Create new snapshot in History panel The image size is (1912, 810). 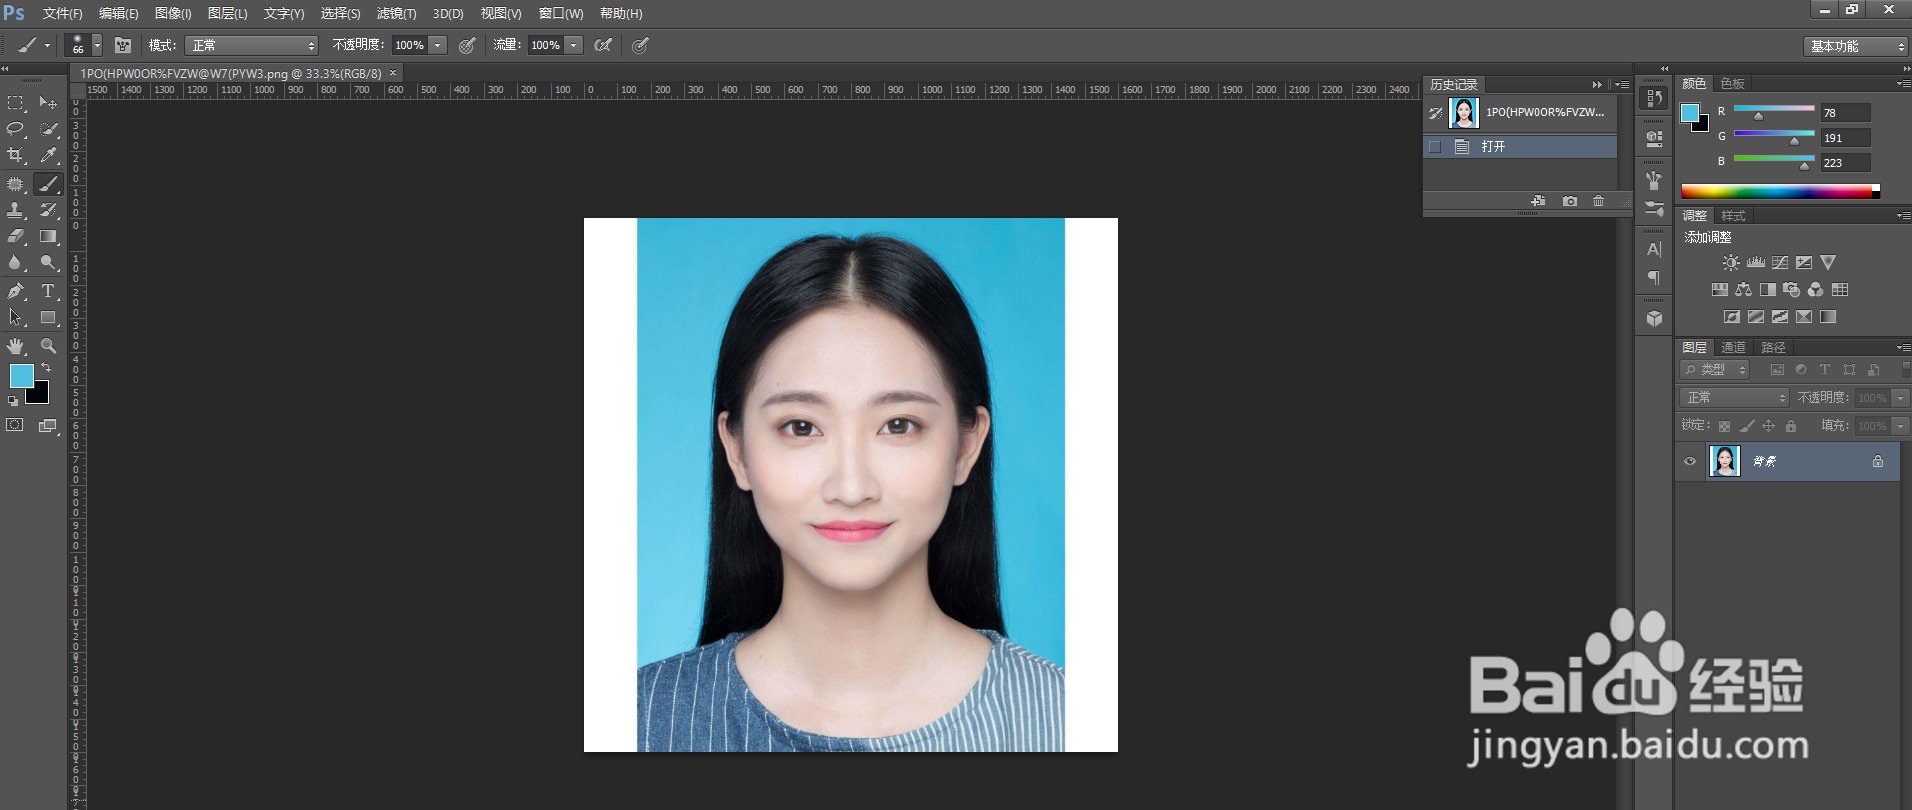coord(1570,201)
